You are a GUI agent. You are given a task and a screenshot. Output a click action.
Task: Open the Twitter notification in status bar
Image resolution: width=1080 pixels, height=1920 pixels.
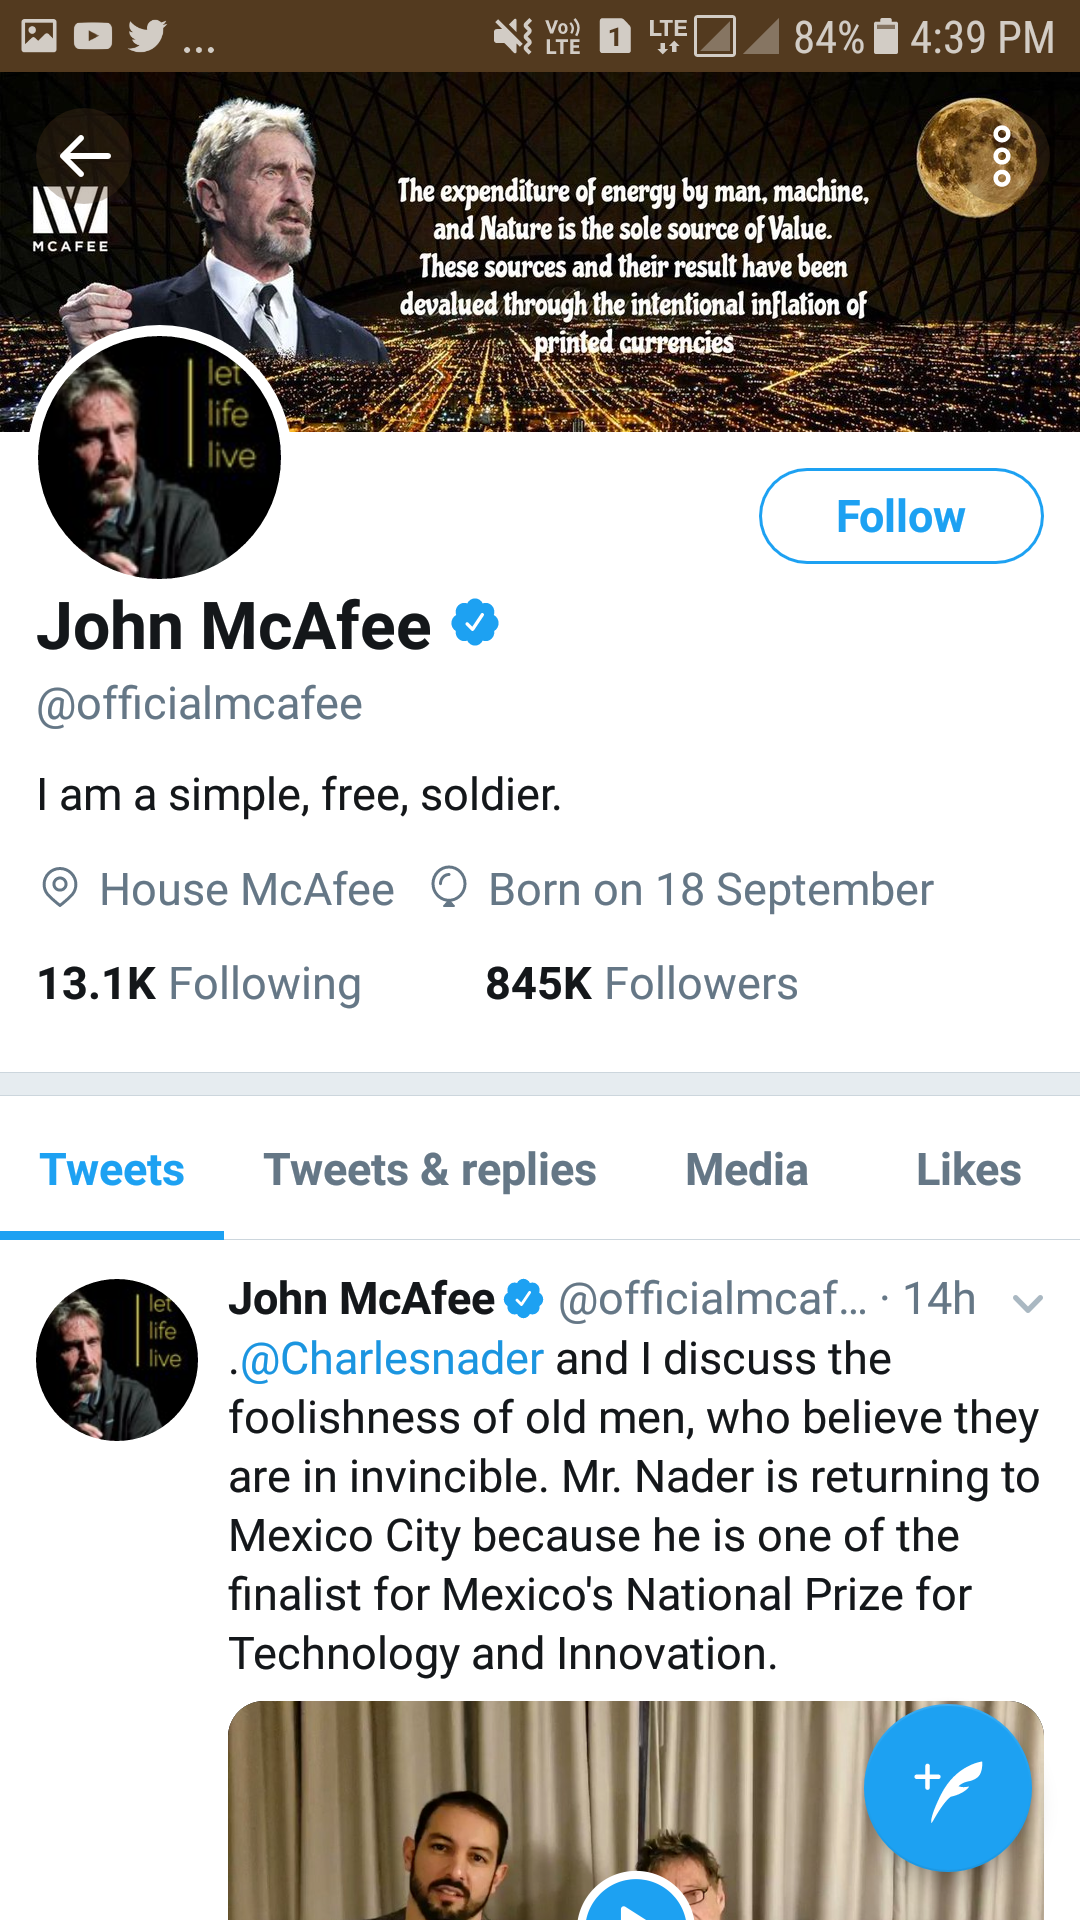pos(147,36)
